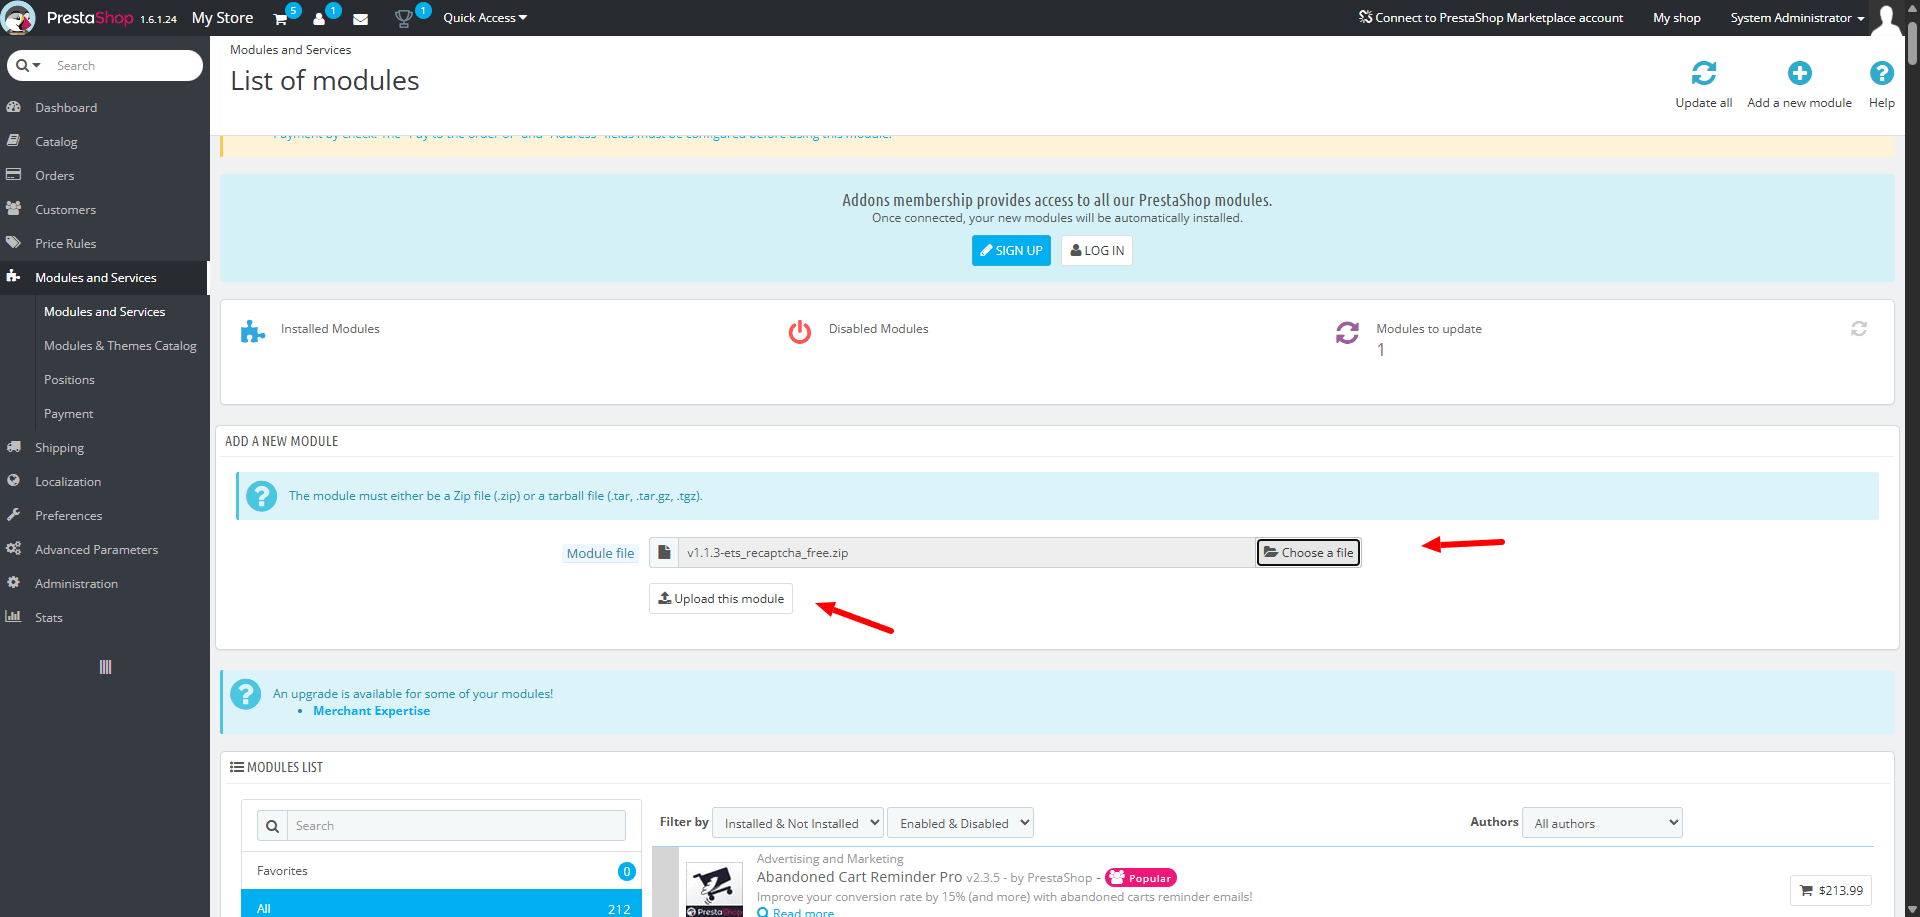Click the Installed Modules puzzle icon
Viewport: 1920px width, 917px height.
pos(253,332)
